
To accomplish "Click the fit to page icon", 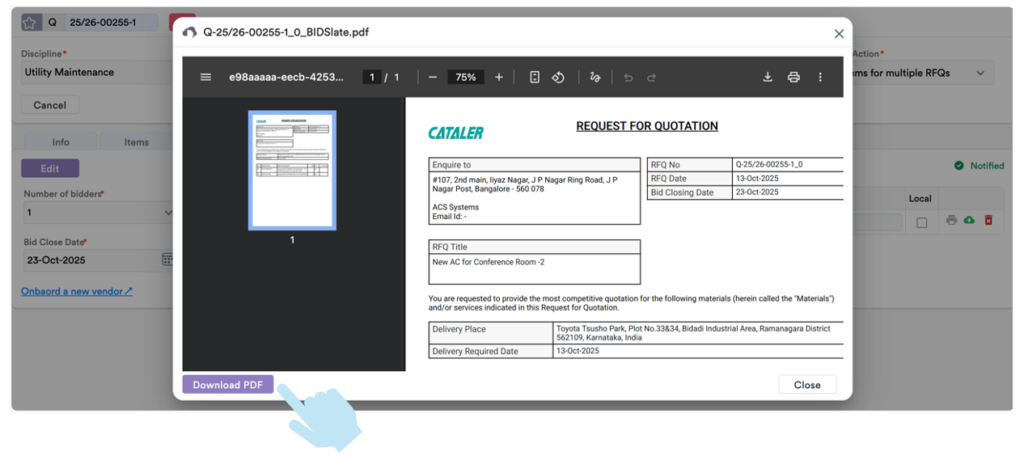I will pyautogui.click(x=535, y=77).
